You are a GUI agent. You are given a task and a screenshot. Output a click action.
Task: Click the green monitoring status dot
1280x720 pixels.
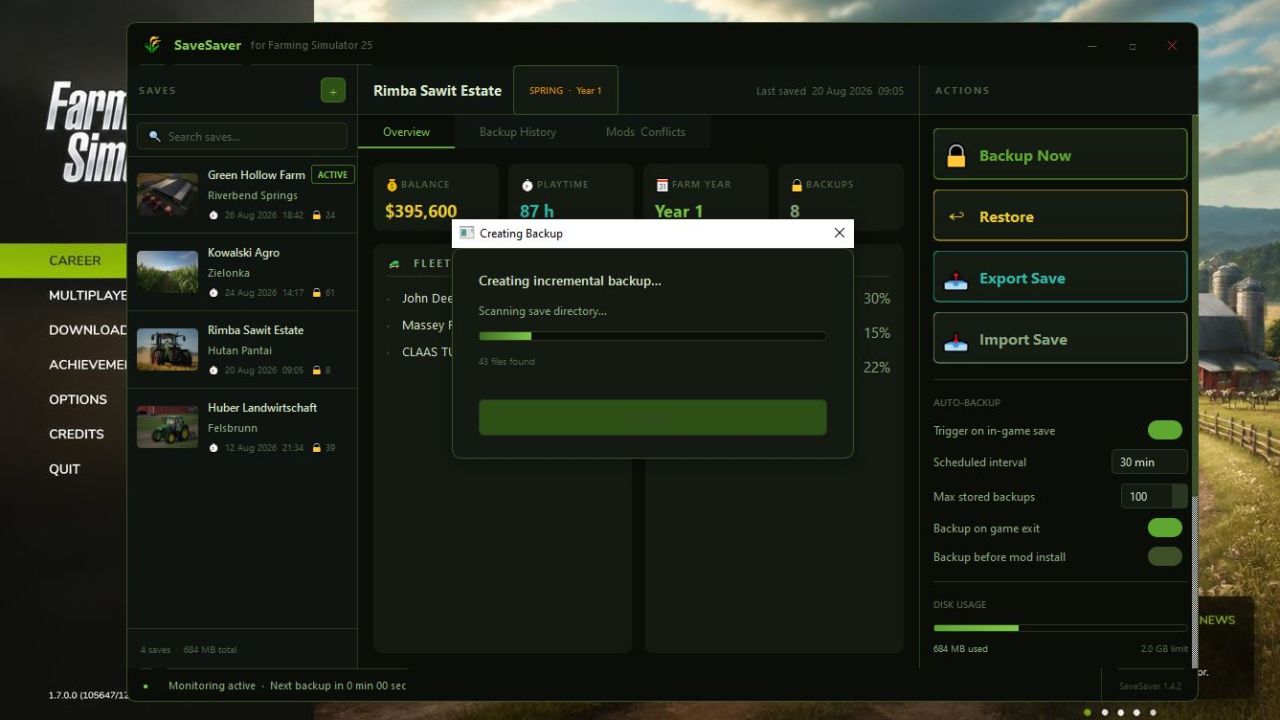(x=146, y=686)
